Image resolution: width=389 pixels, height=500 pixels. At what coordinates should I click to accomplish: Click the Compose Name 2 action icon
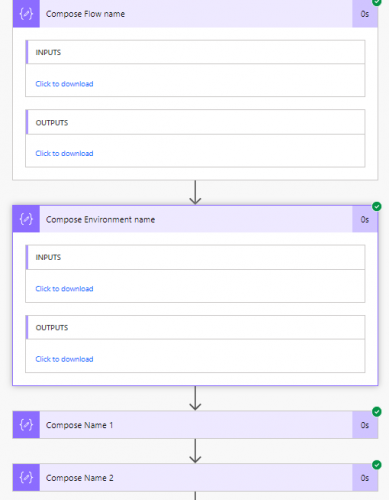26,477
